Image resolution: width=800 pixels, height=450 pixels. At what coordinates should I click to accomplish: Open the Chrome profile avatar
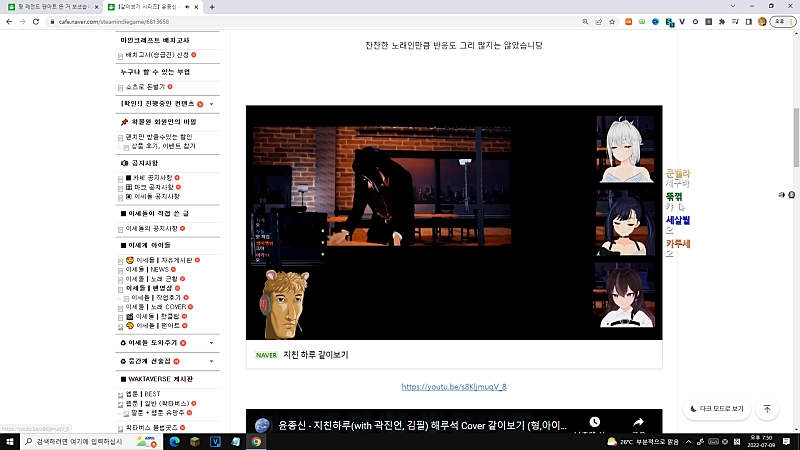tap(762, 22)
